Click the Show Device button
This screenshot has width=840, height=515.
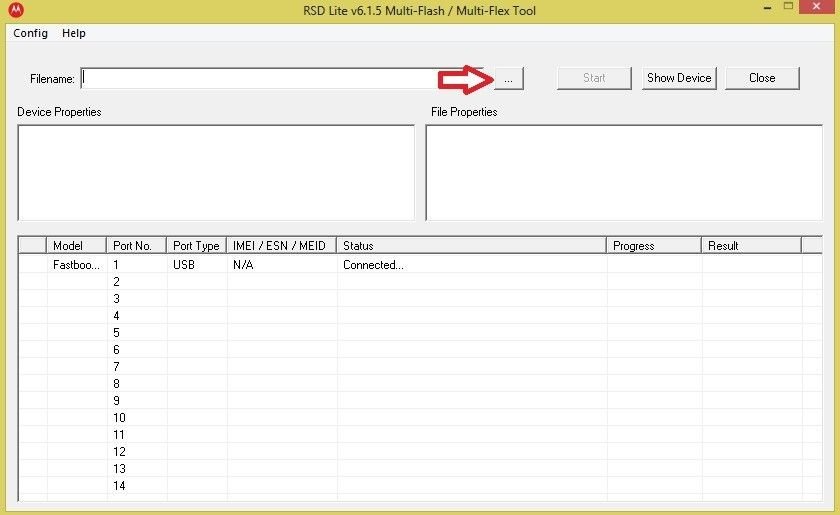[x=679, y=78]
